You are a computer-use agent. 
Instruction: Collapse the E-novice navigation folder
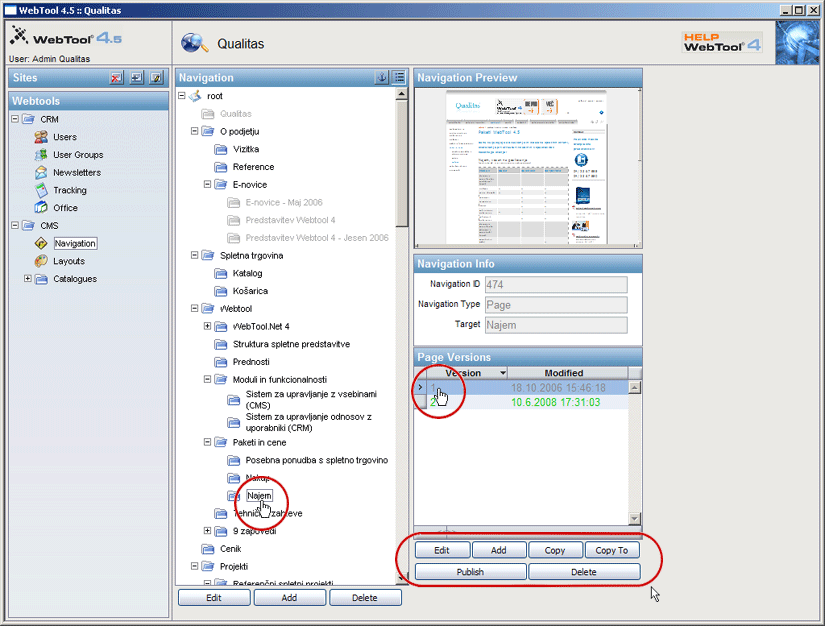pos(207,185)
